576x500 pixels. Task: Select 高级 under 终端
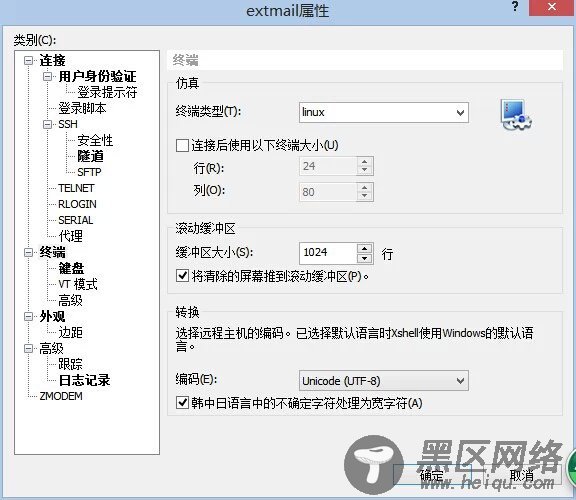[x=71, y=301]
